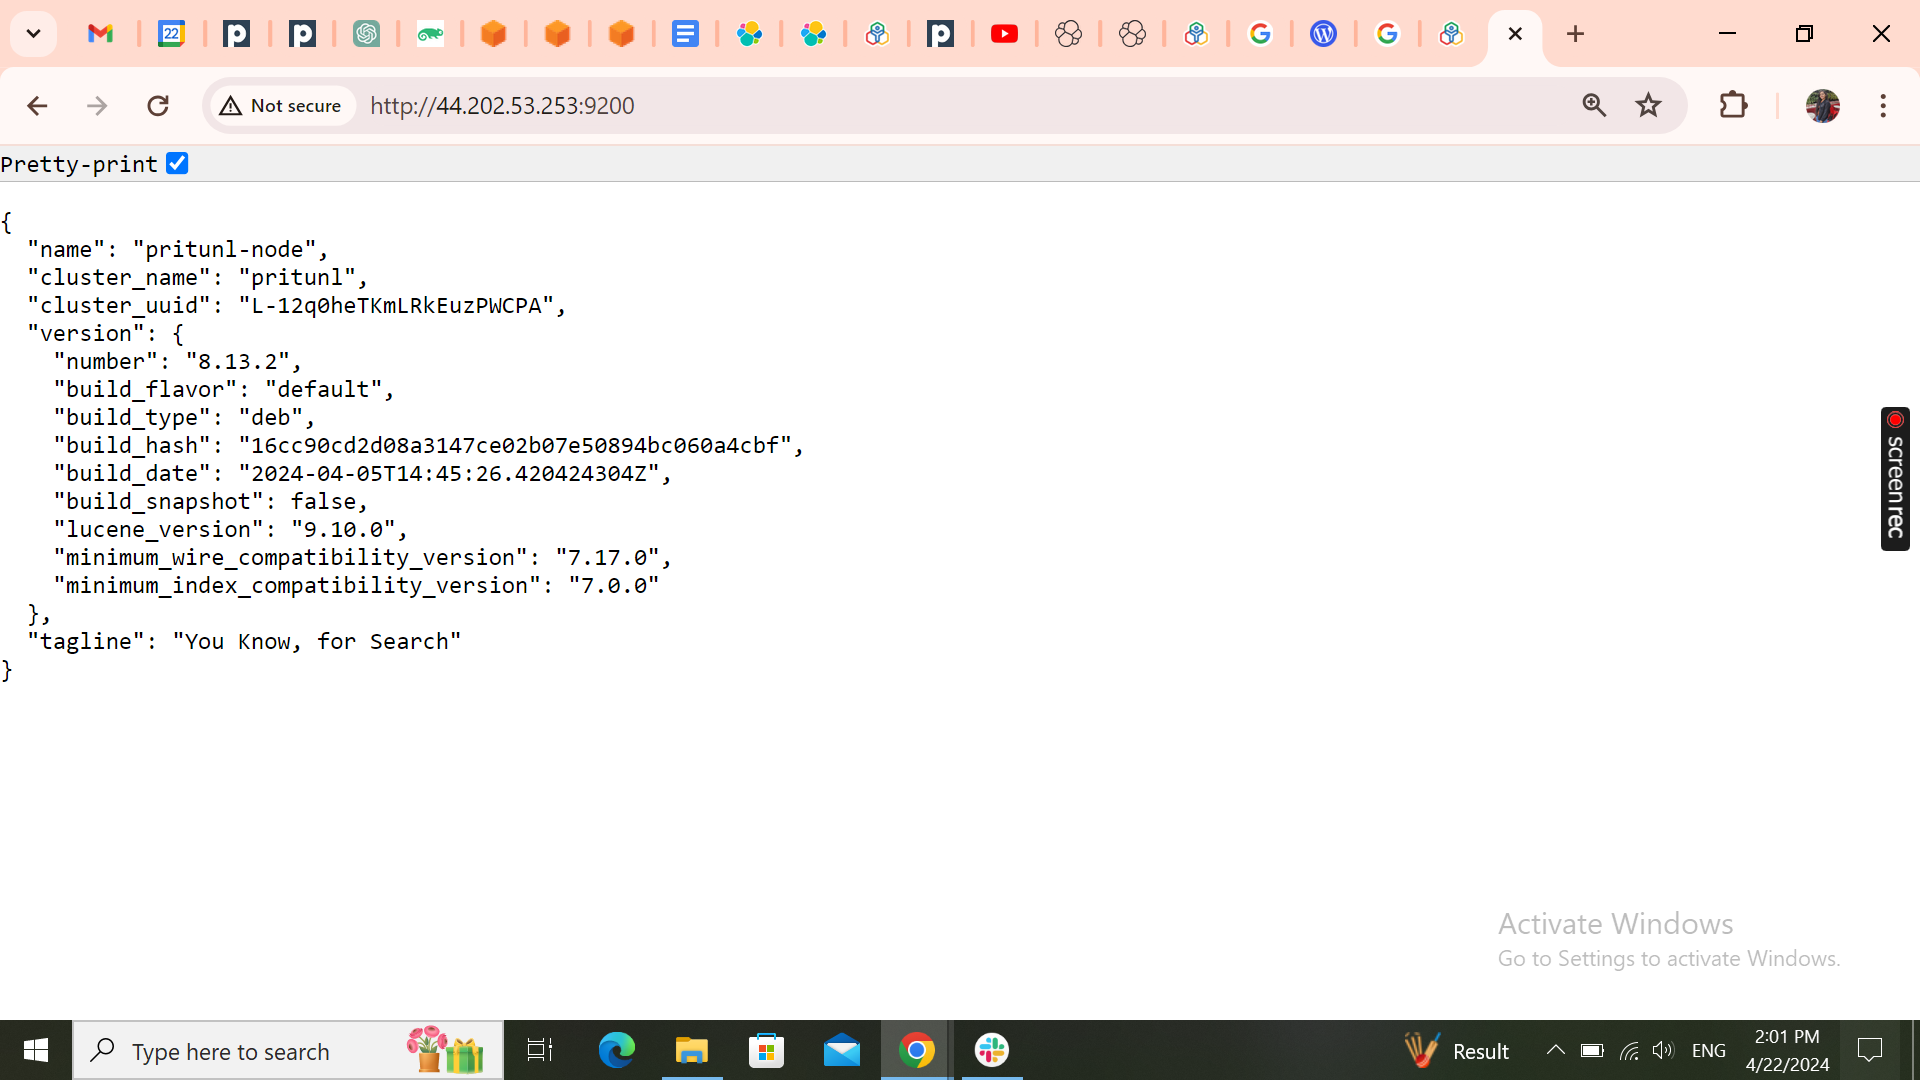Open a new browser tab
This screenshot has height=1080, width=1920.
[1575, 34]
